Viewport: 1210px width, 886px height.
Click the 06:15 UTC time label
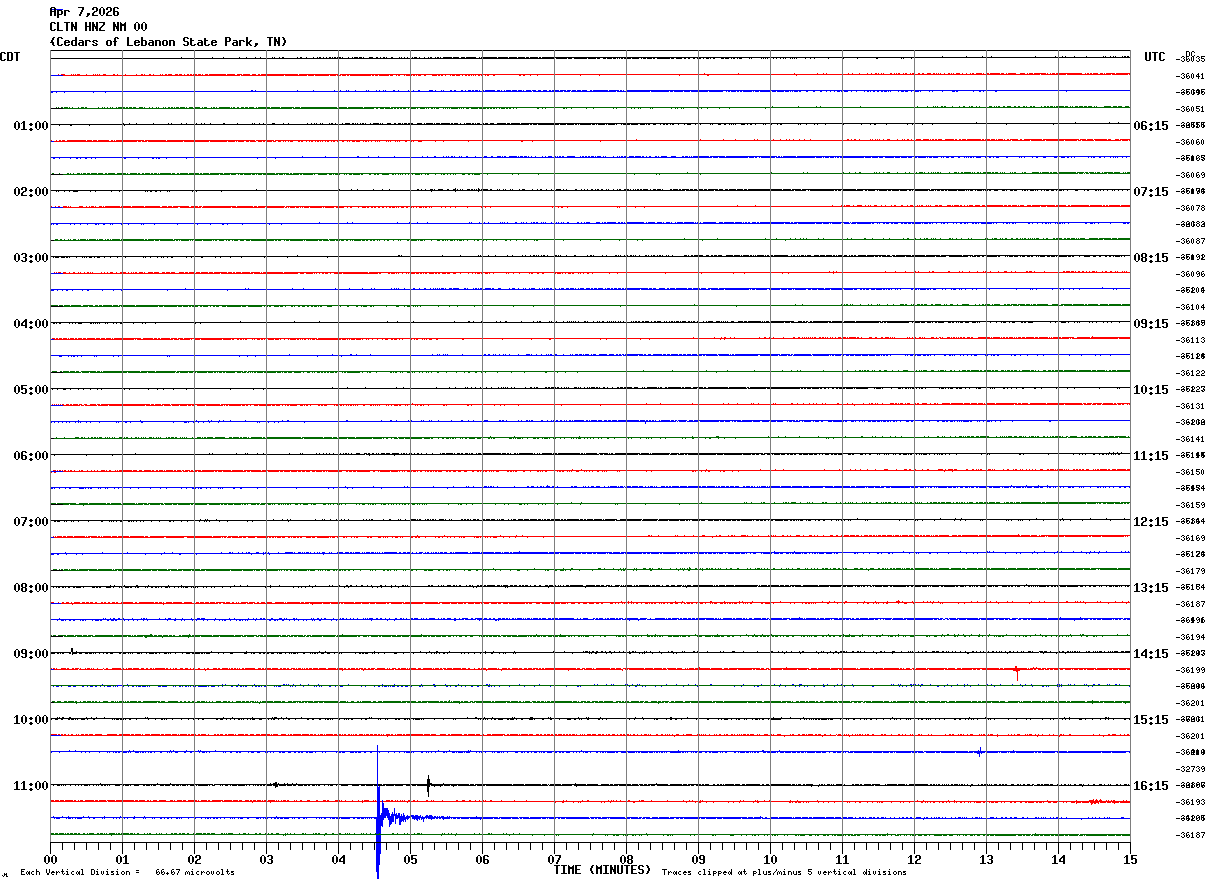click(1151, 126)
